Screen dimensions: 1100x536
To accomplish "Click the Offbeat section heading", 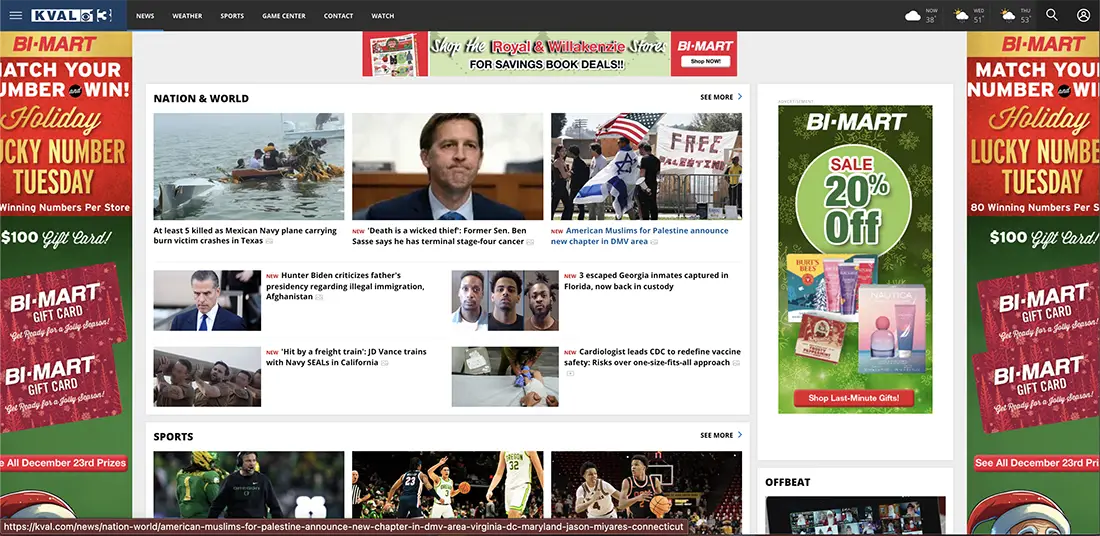I will tap(788, 483).
